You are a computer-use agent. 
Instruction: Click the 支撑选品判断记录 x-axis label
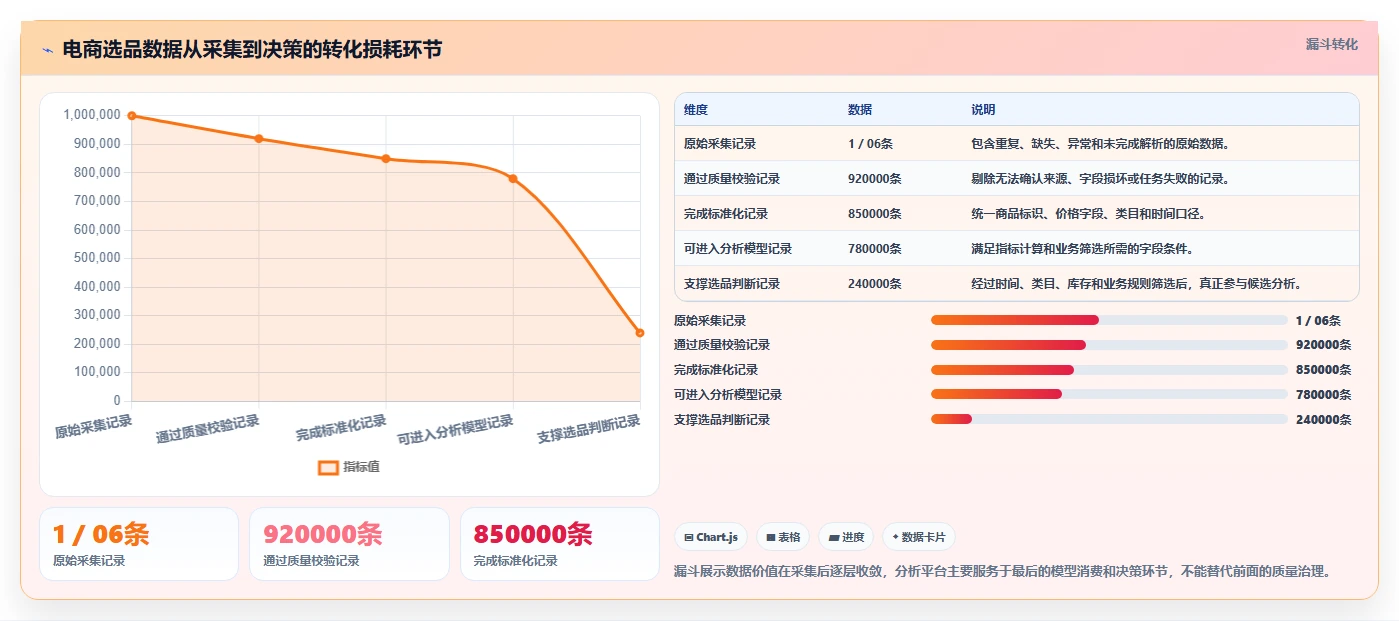click(x=589, y=430)
